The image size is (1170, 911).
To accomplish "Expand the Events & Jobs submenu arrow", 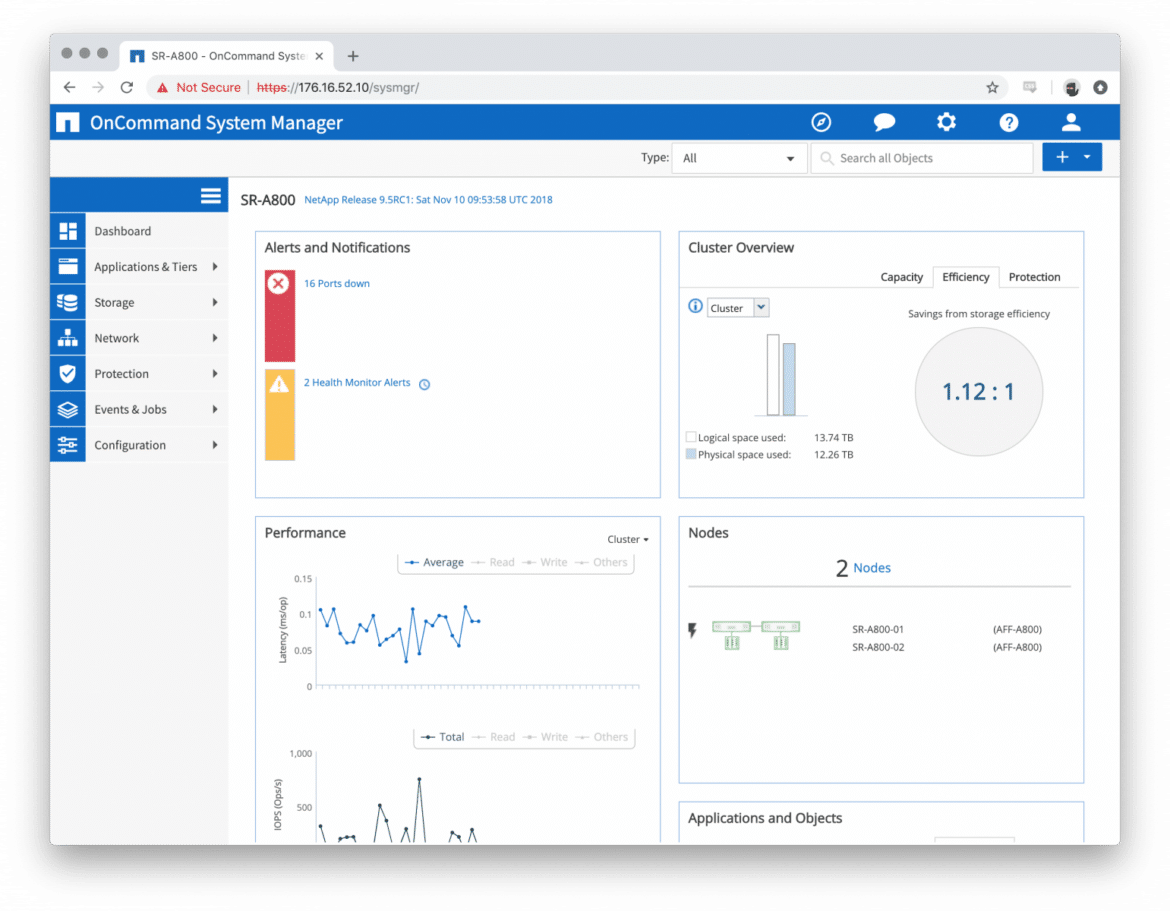I will (215, 410).
